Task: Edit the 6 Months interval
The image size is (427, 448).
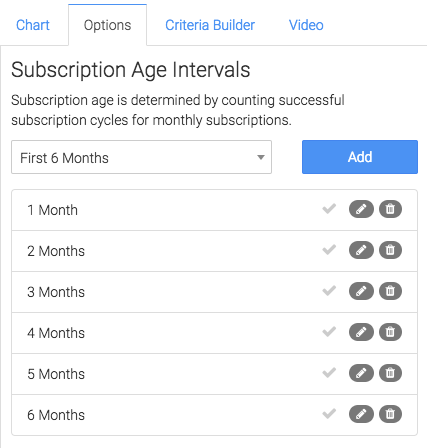Action: (361, 414)
